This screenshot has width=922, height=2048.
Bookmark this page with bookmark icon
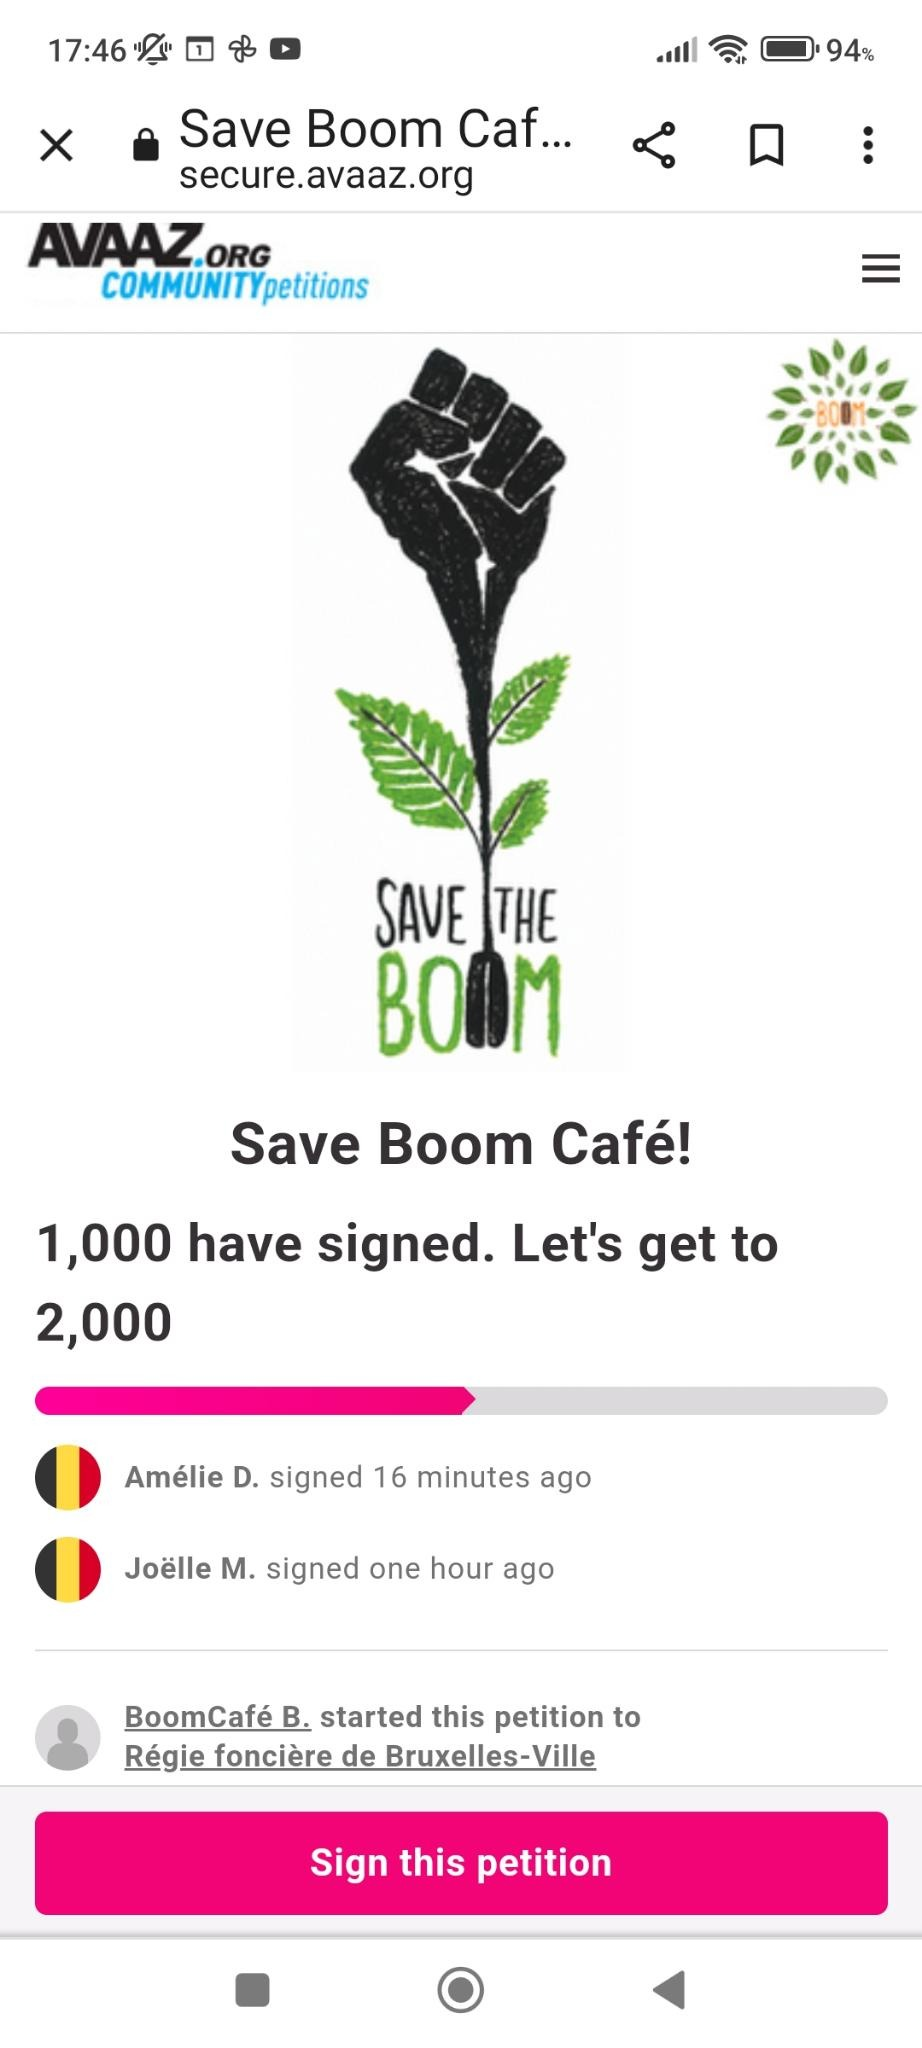(x=766, y=145)
